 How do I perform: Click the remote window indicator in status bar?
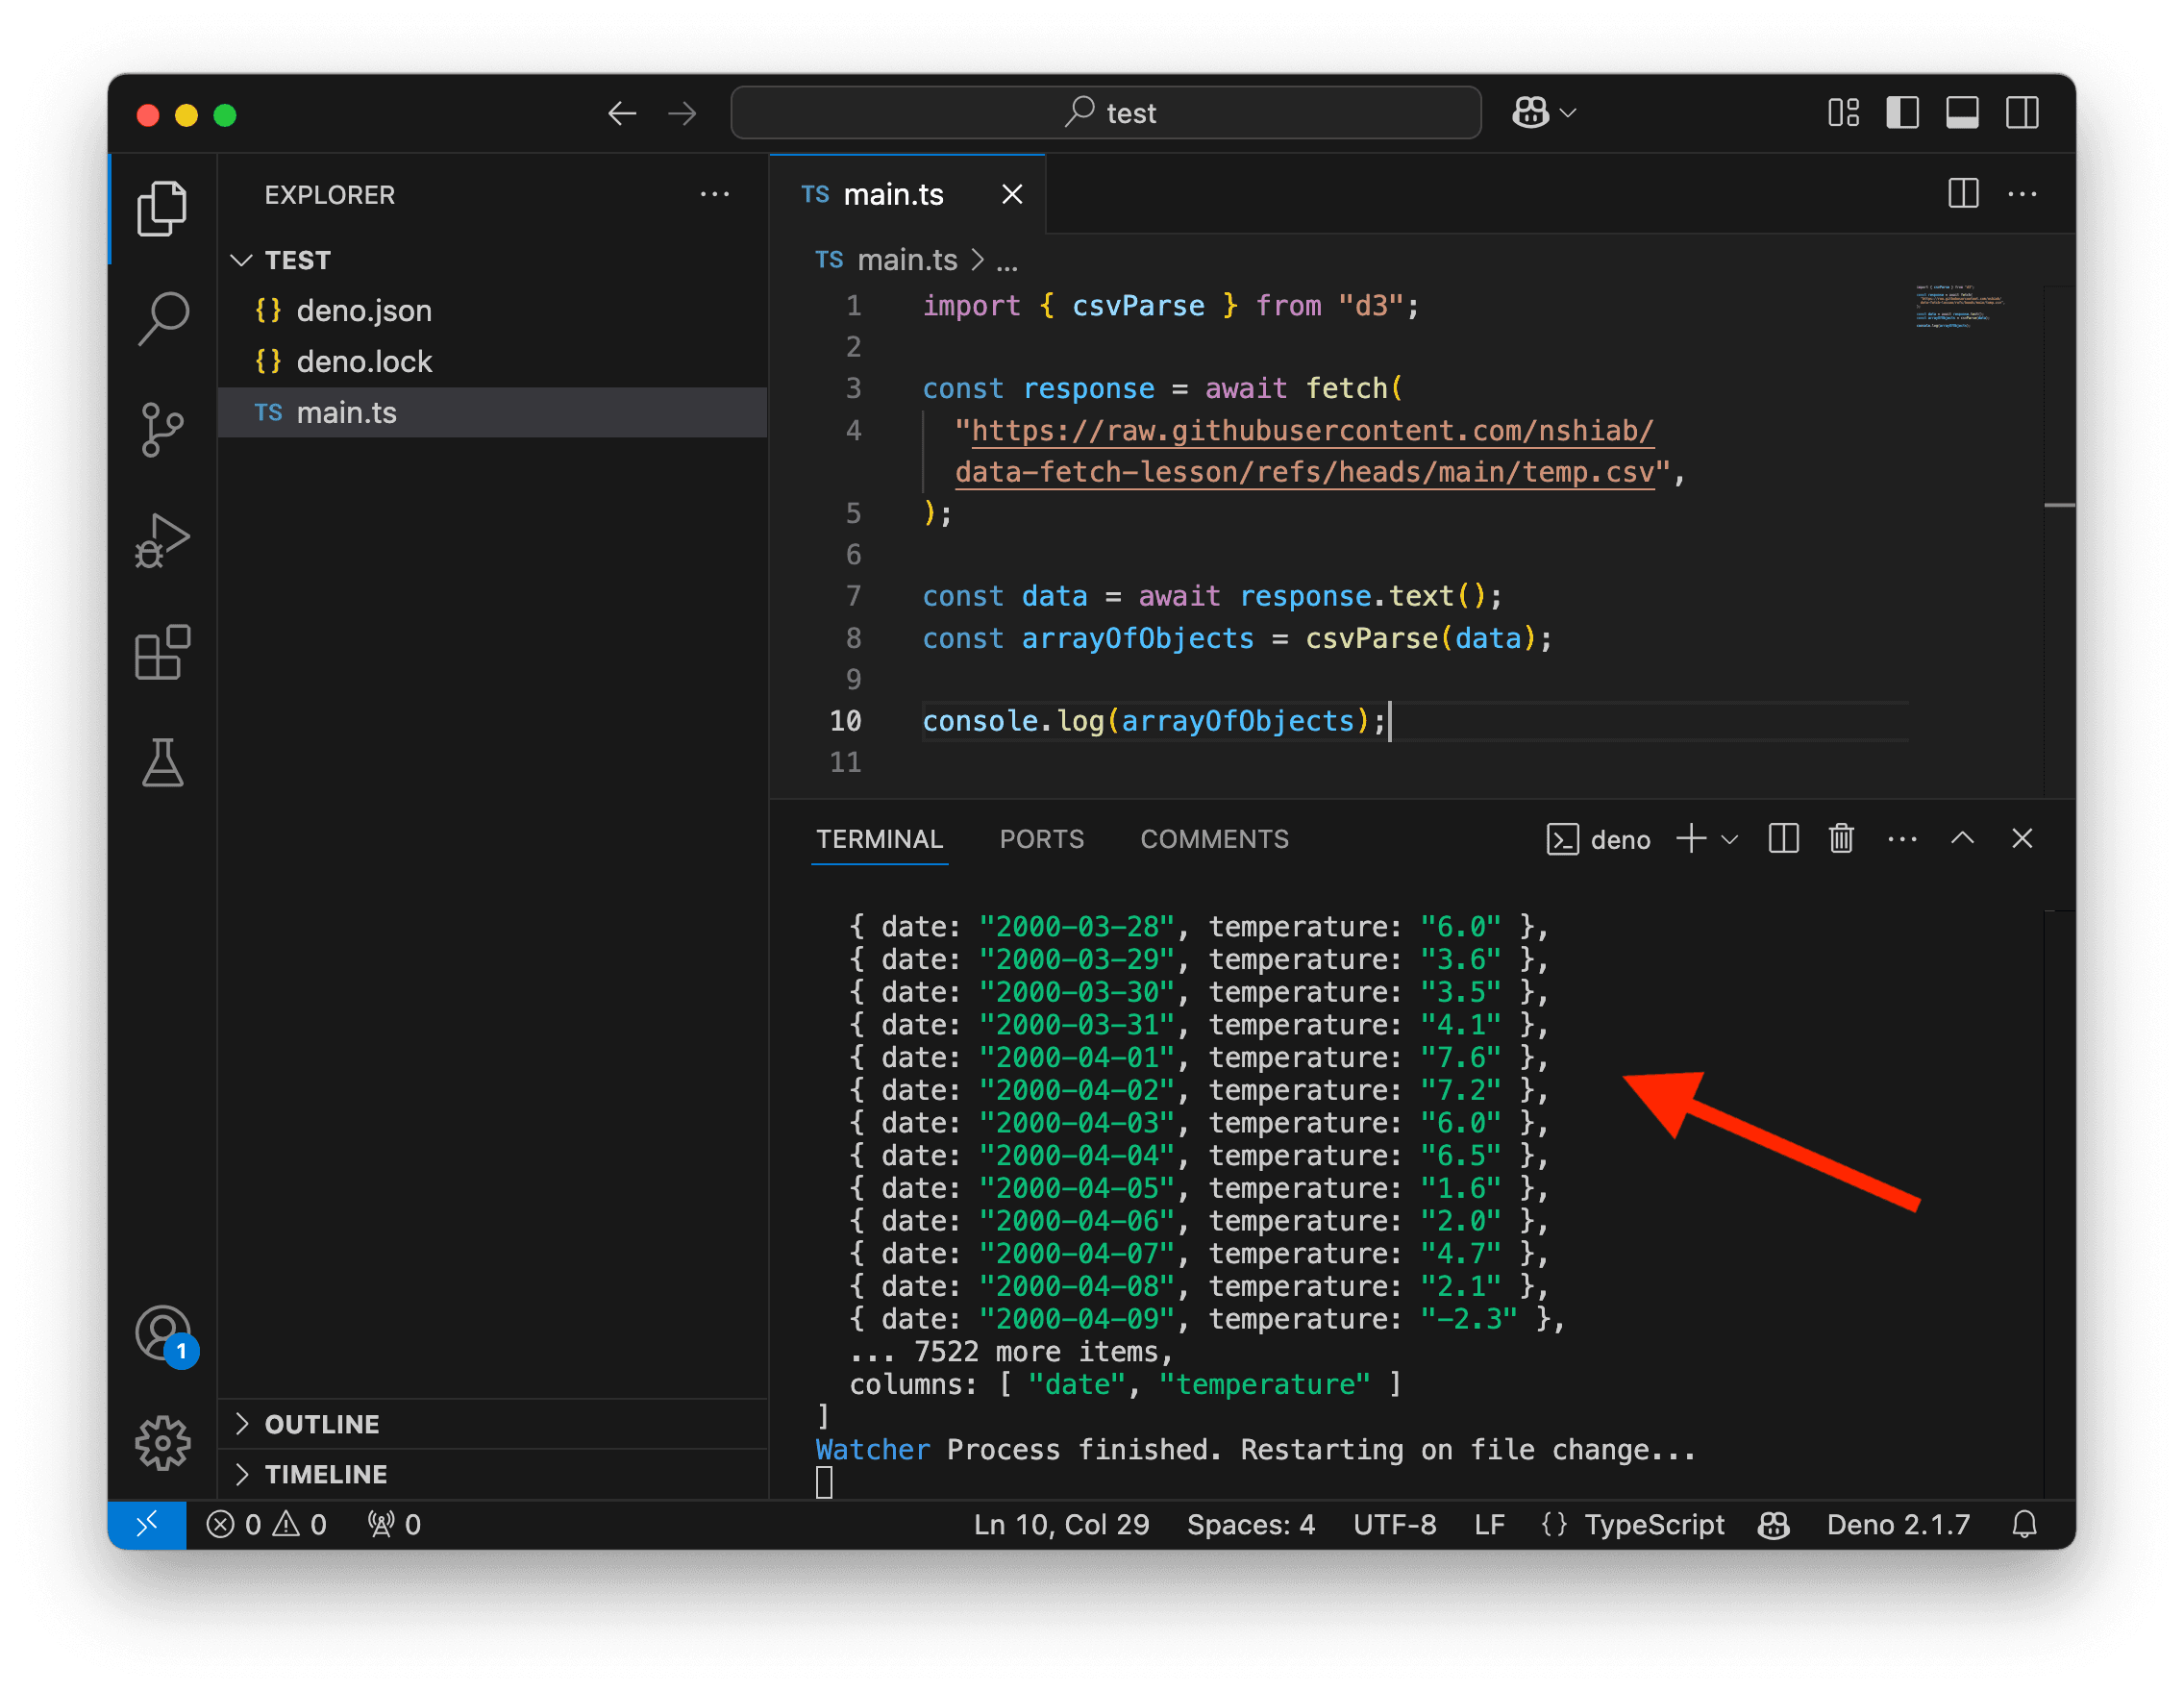[147, 1524]
